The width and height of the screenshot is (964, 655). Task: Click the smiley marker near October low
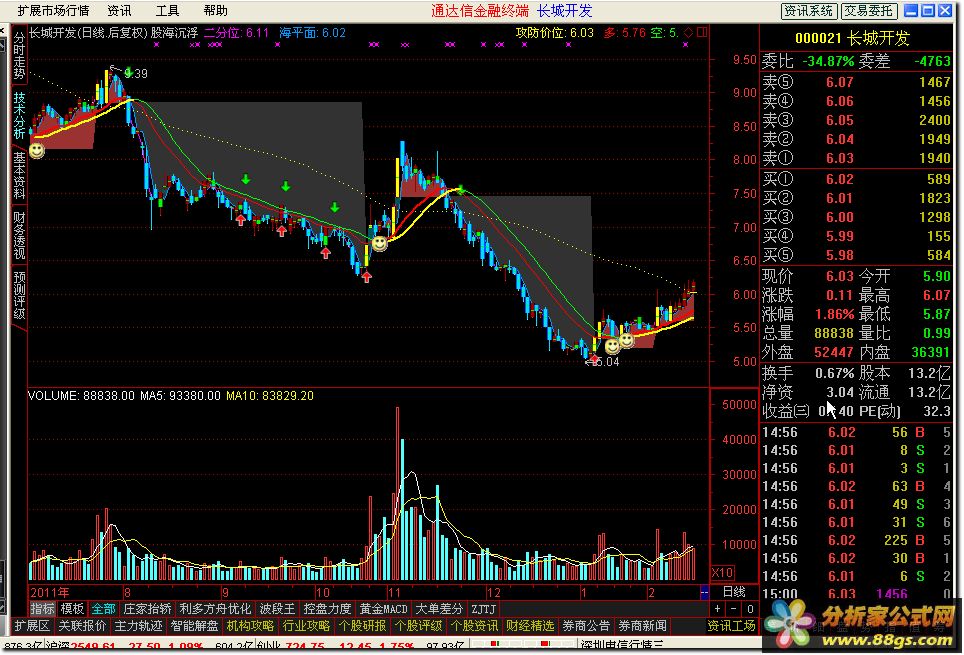379,244
